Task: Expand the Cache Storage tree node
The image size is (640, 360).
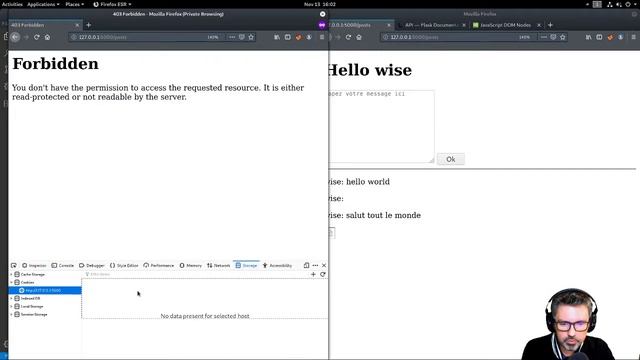Action: [11, 274]
